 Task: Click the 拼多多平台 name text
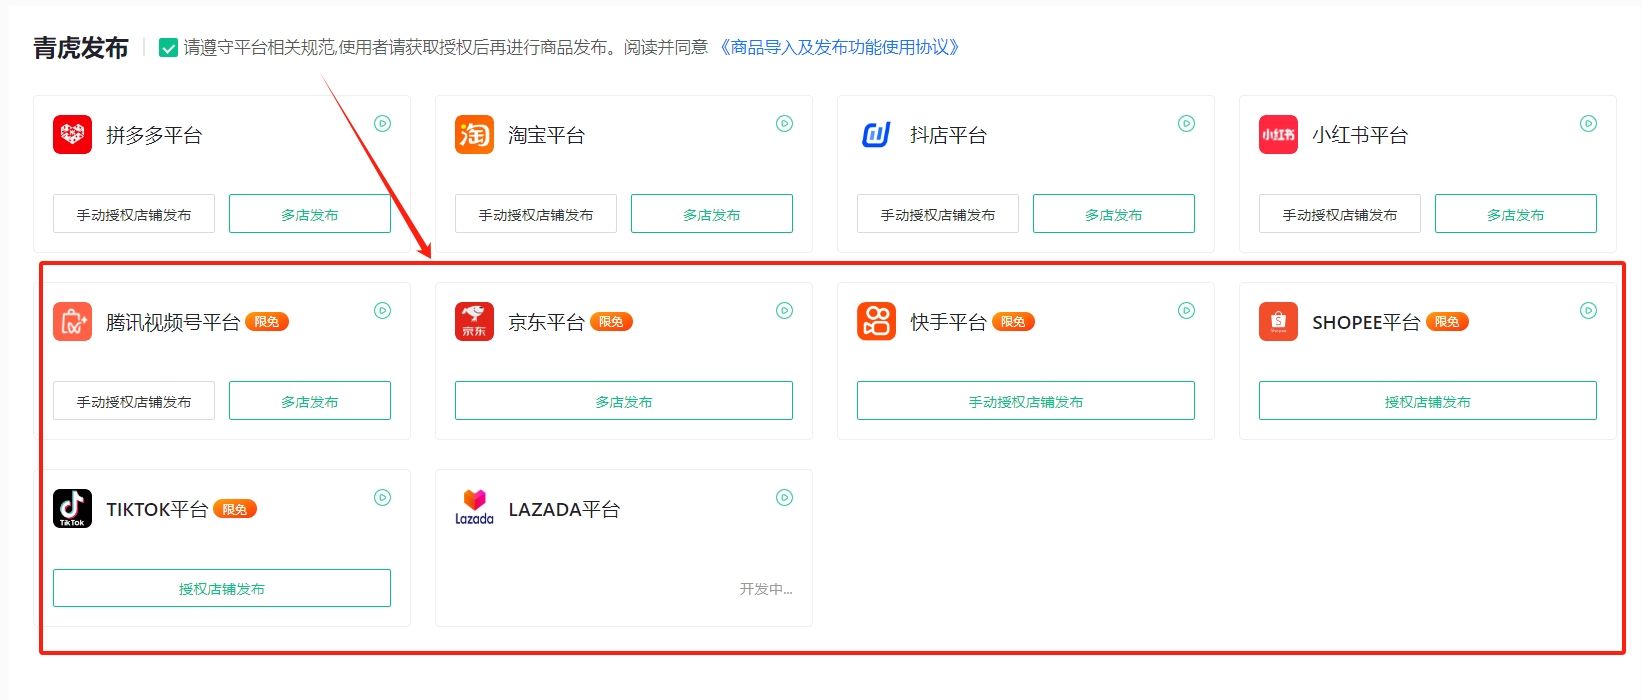click(154, 135)
